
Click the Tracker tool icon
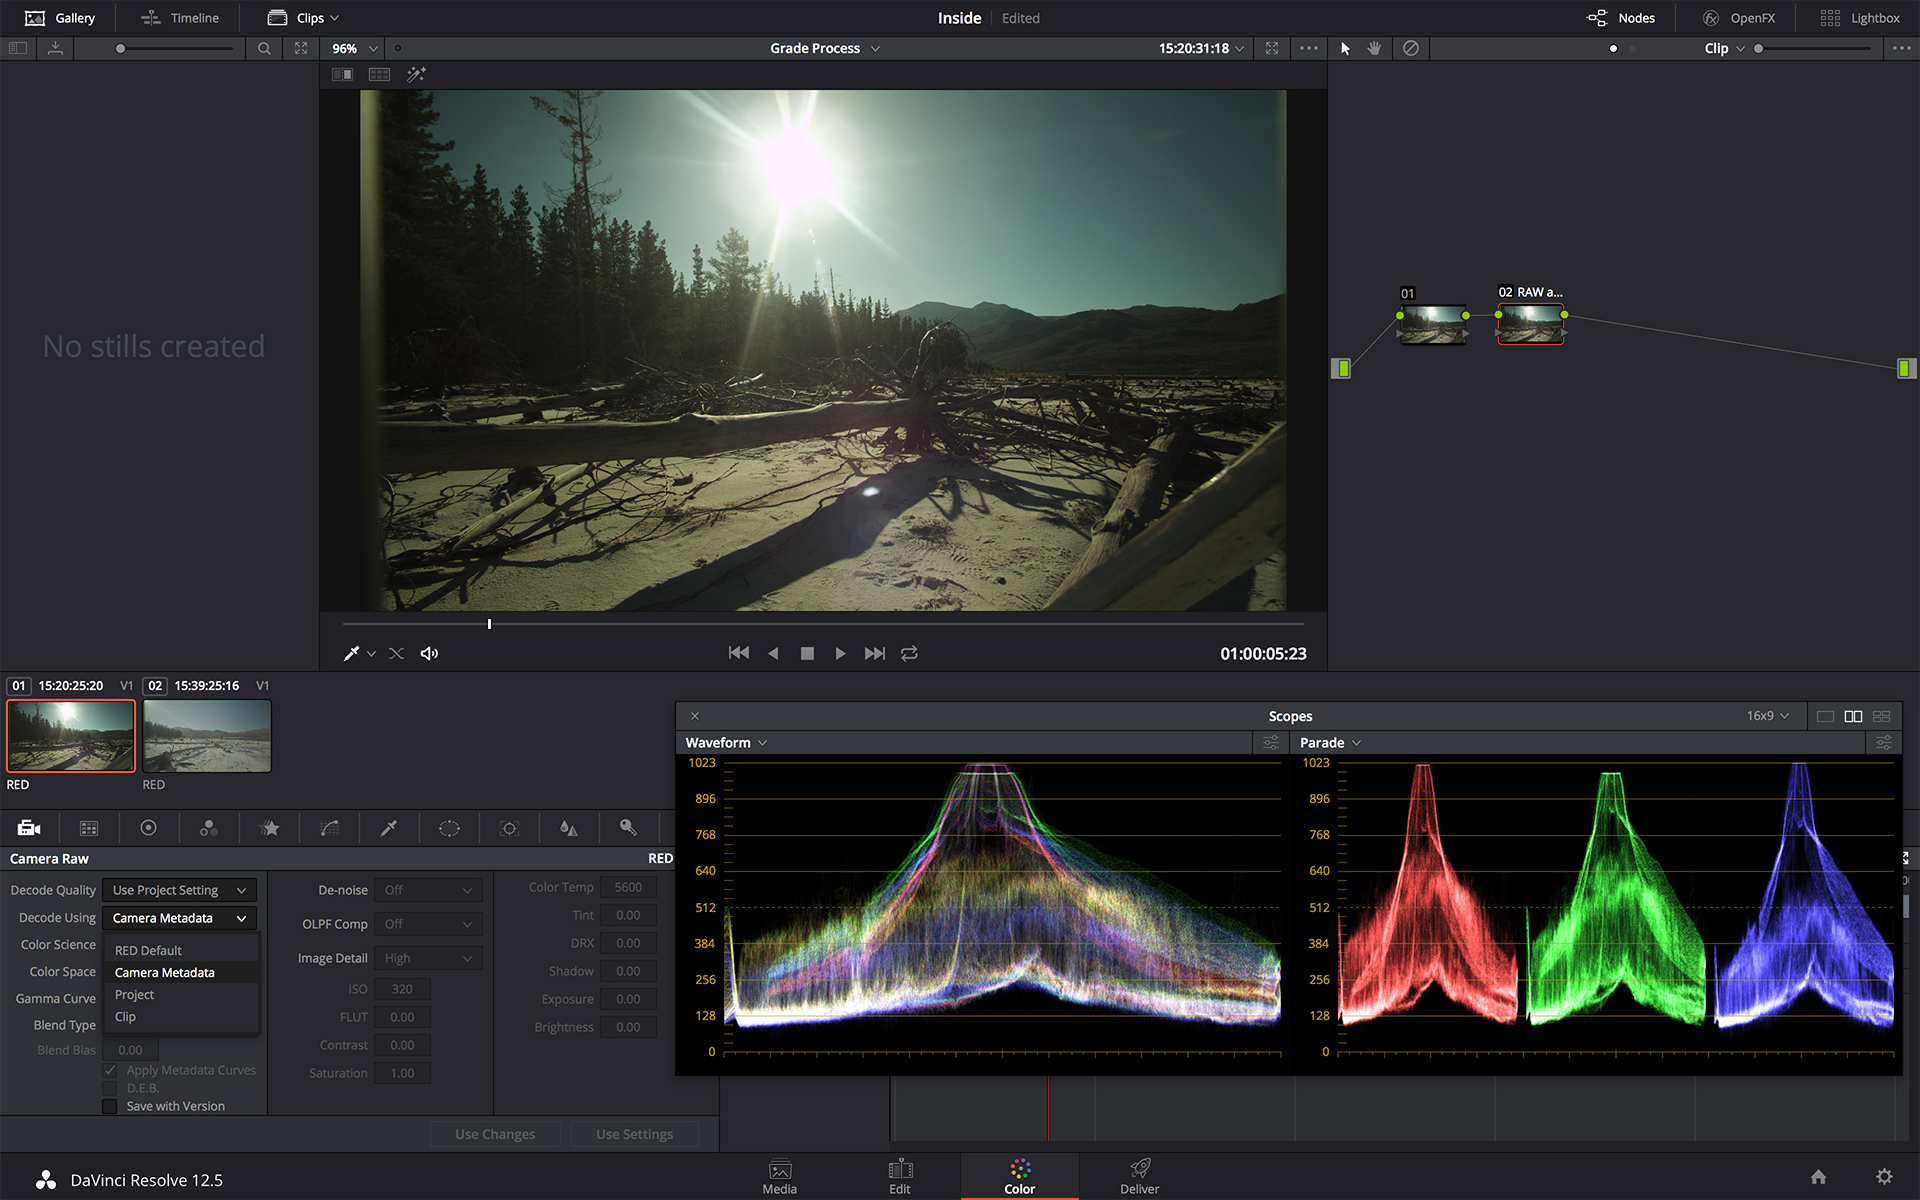click(x=509, y=827)
